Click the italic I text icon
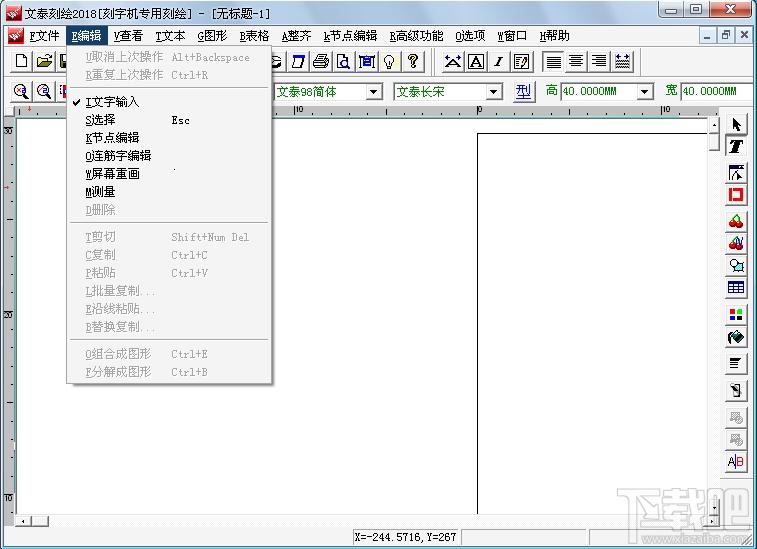Screen dimensions: 757x549 (x=499, y=61)
